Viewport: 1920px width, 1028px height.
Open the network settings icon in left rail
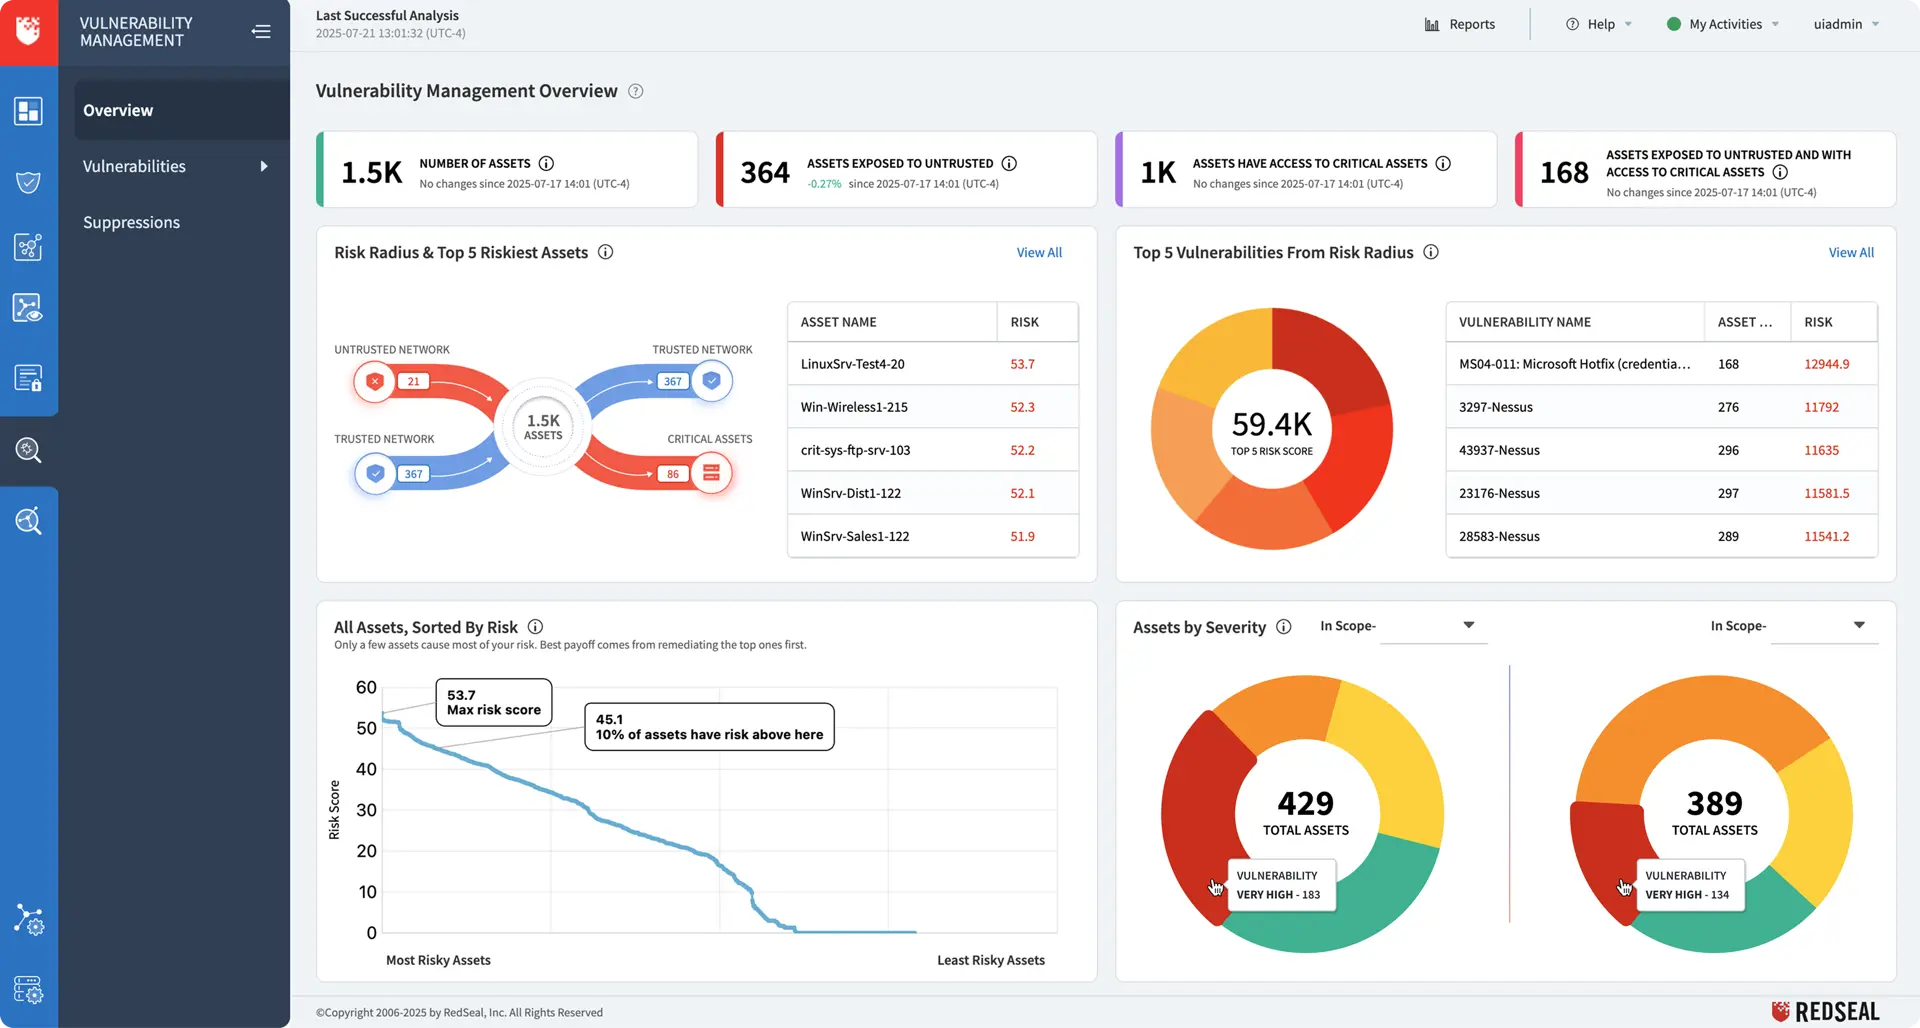tap(28, 920)
